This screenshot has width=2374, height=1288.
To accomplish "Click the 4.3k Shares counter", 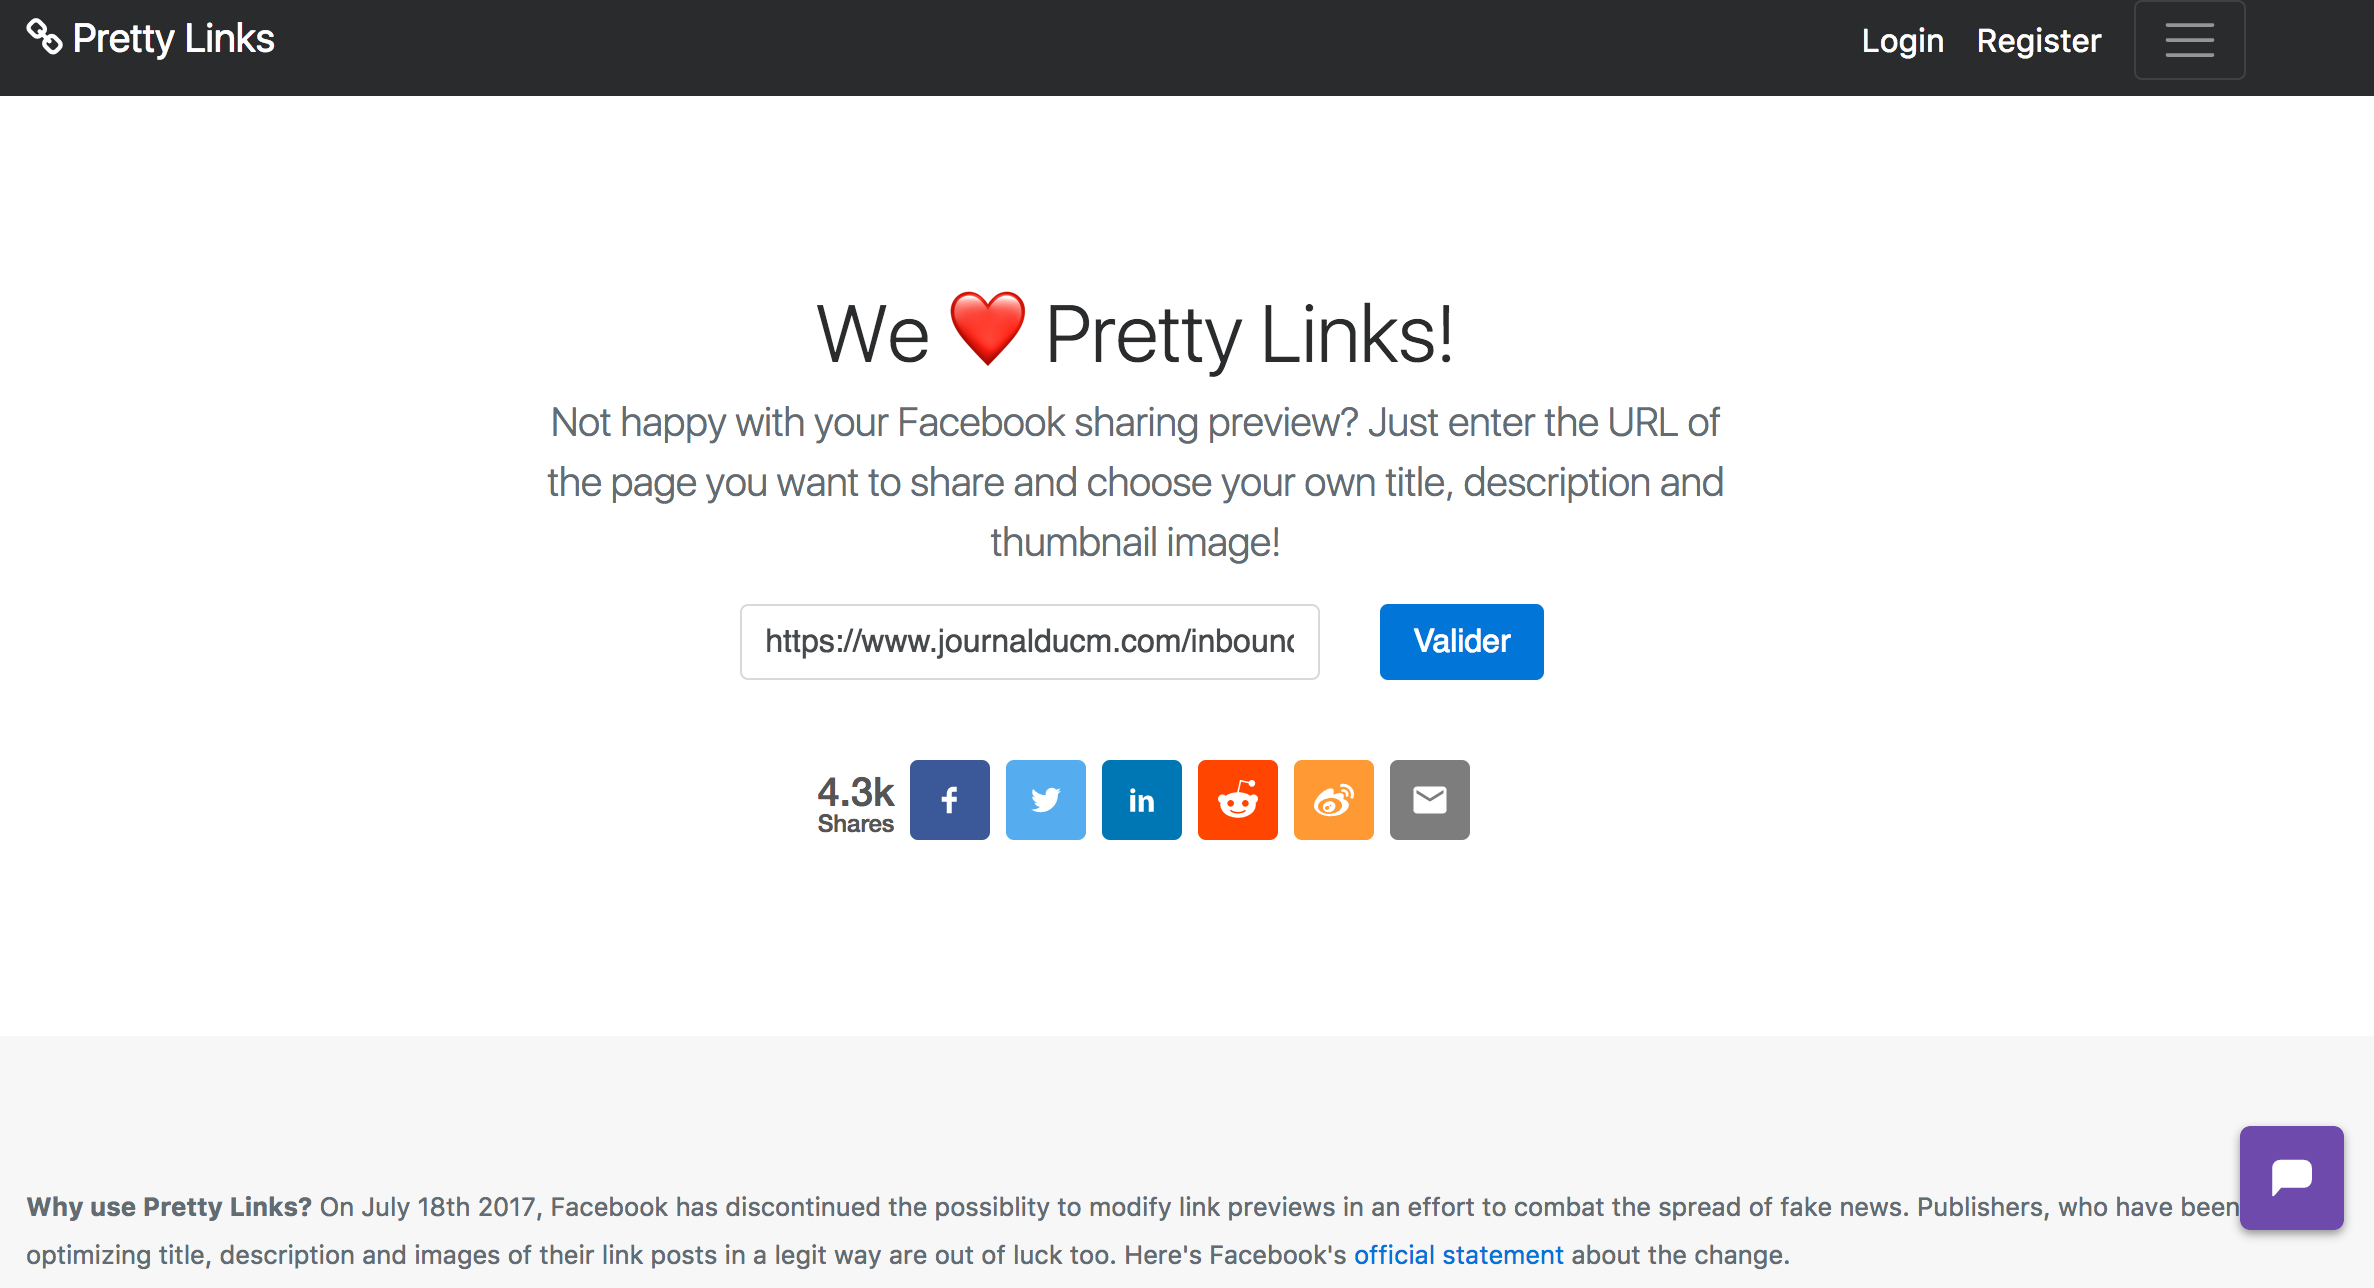I will pos(855,803).
